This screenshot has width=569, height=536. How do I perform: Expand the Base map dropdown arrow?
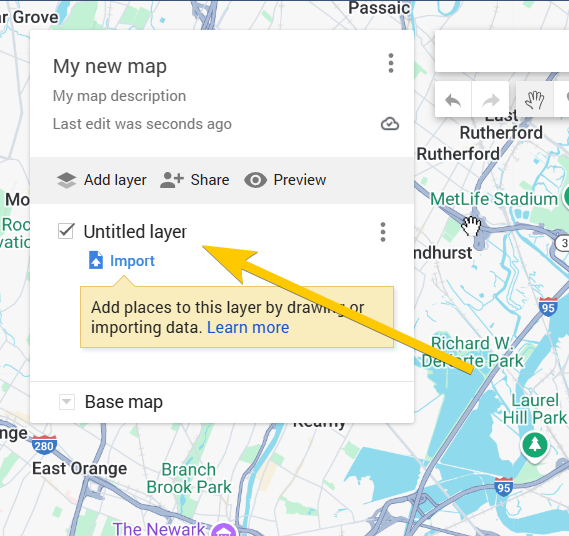click(67, 402)
